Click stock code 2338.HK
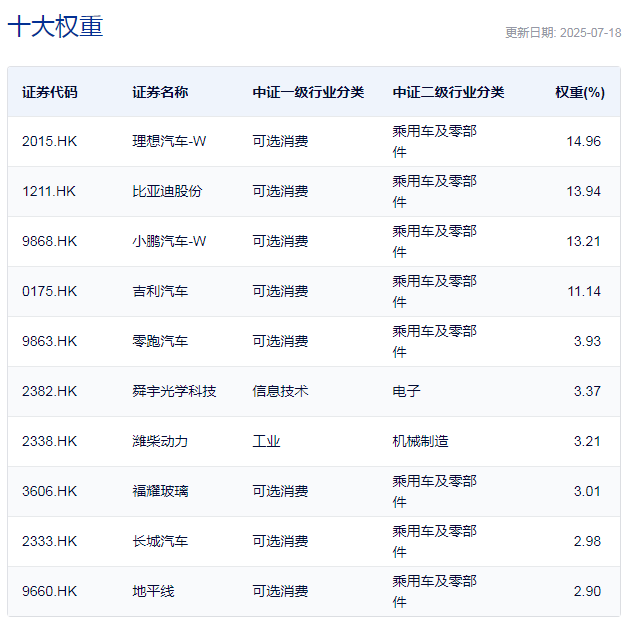The width and height of the screenshot is (624, 621). point(49,441)
